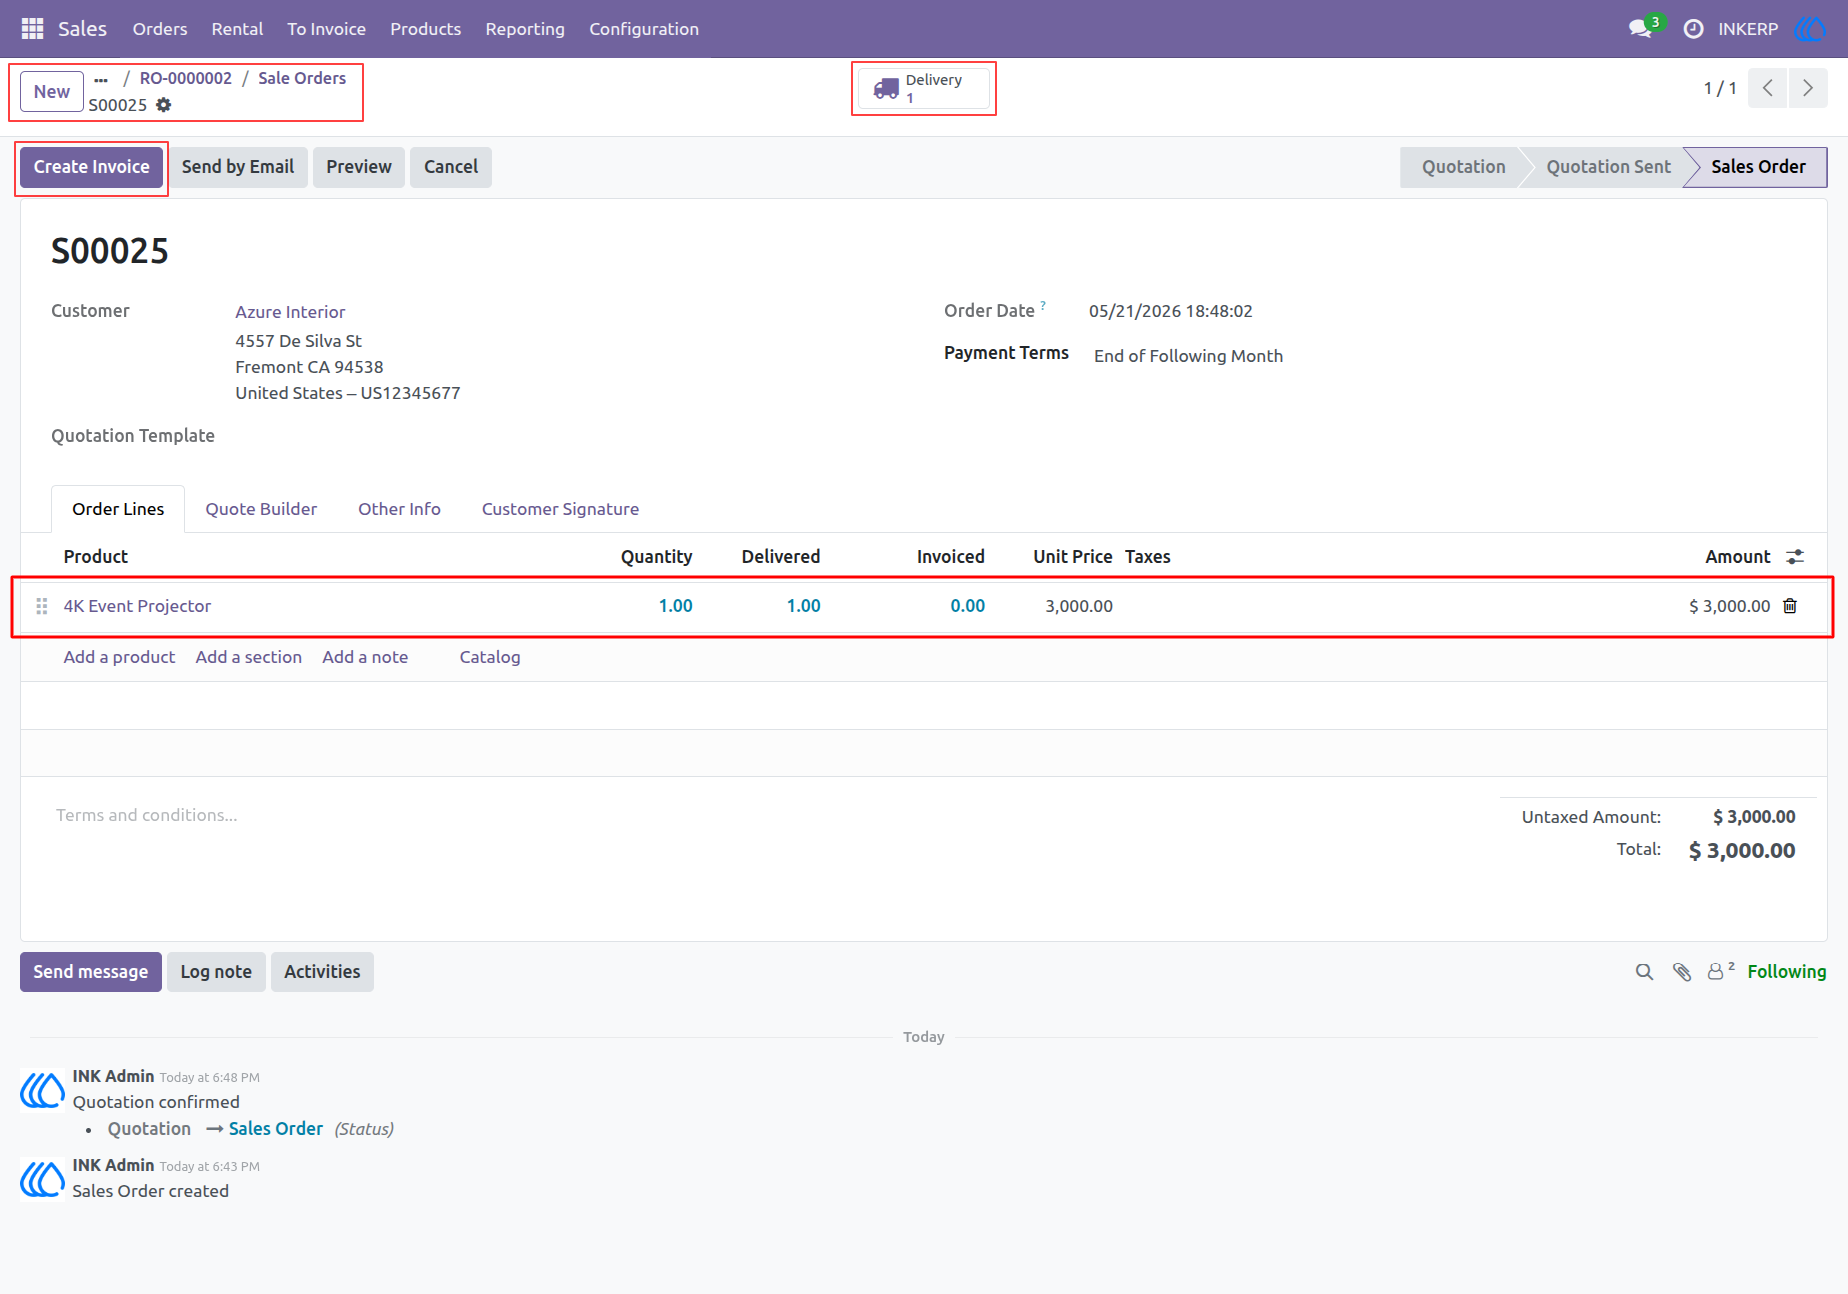This screenshot has height=1294, width=1848.
Task: Show followers icon
Action: 1720,971
